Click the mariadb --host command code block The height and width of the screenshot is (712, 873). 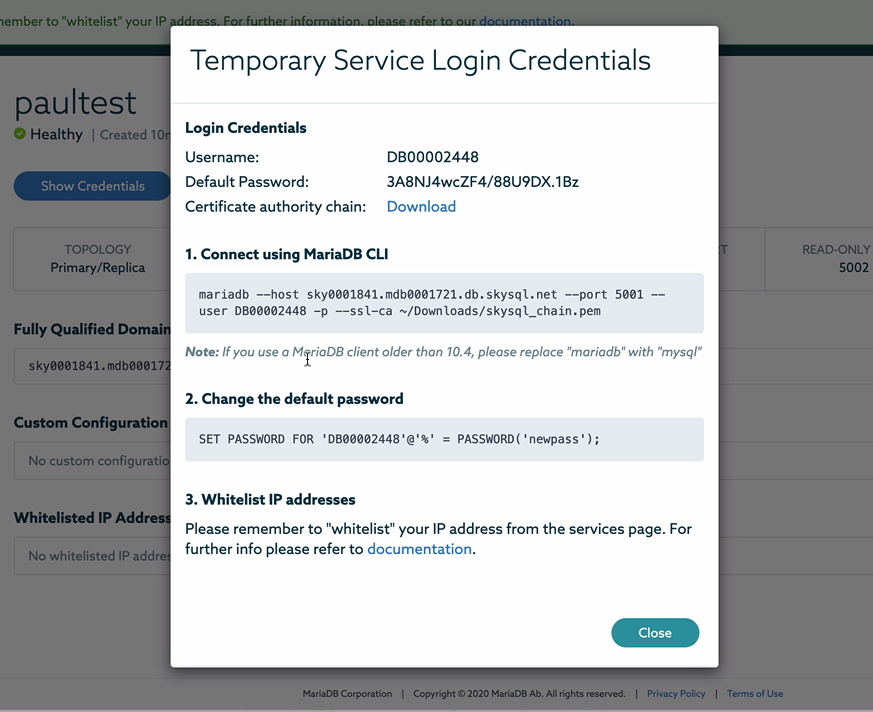[444, 303]
